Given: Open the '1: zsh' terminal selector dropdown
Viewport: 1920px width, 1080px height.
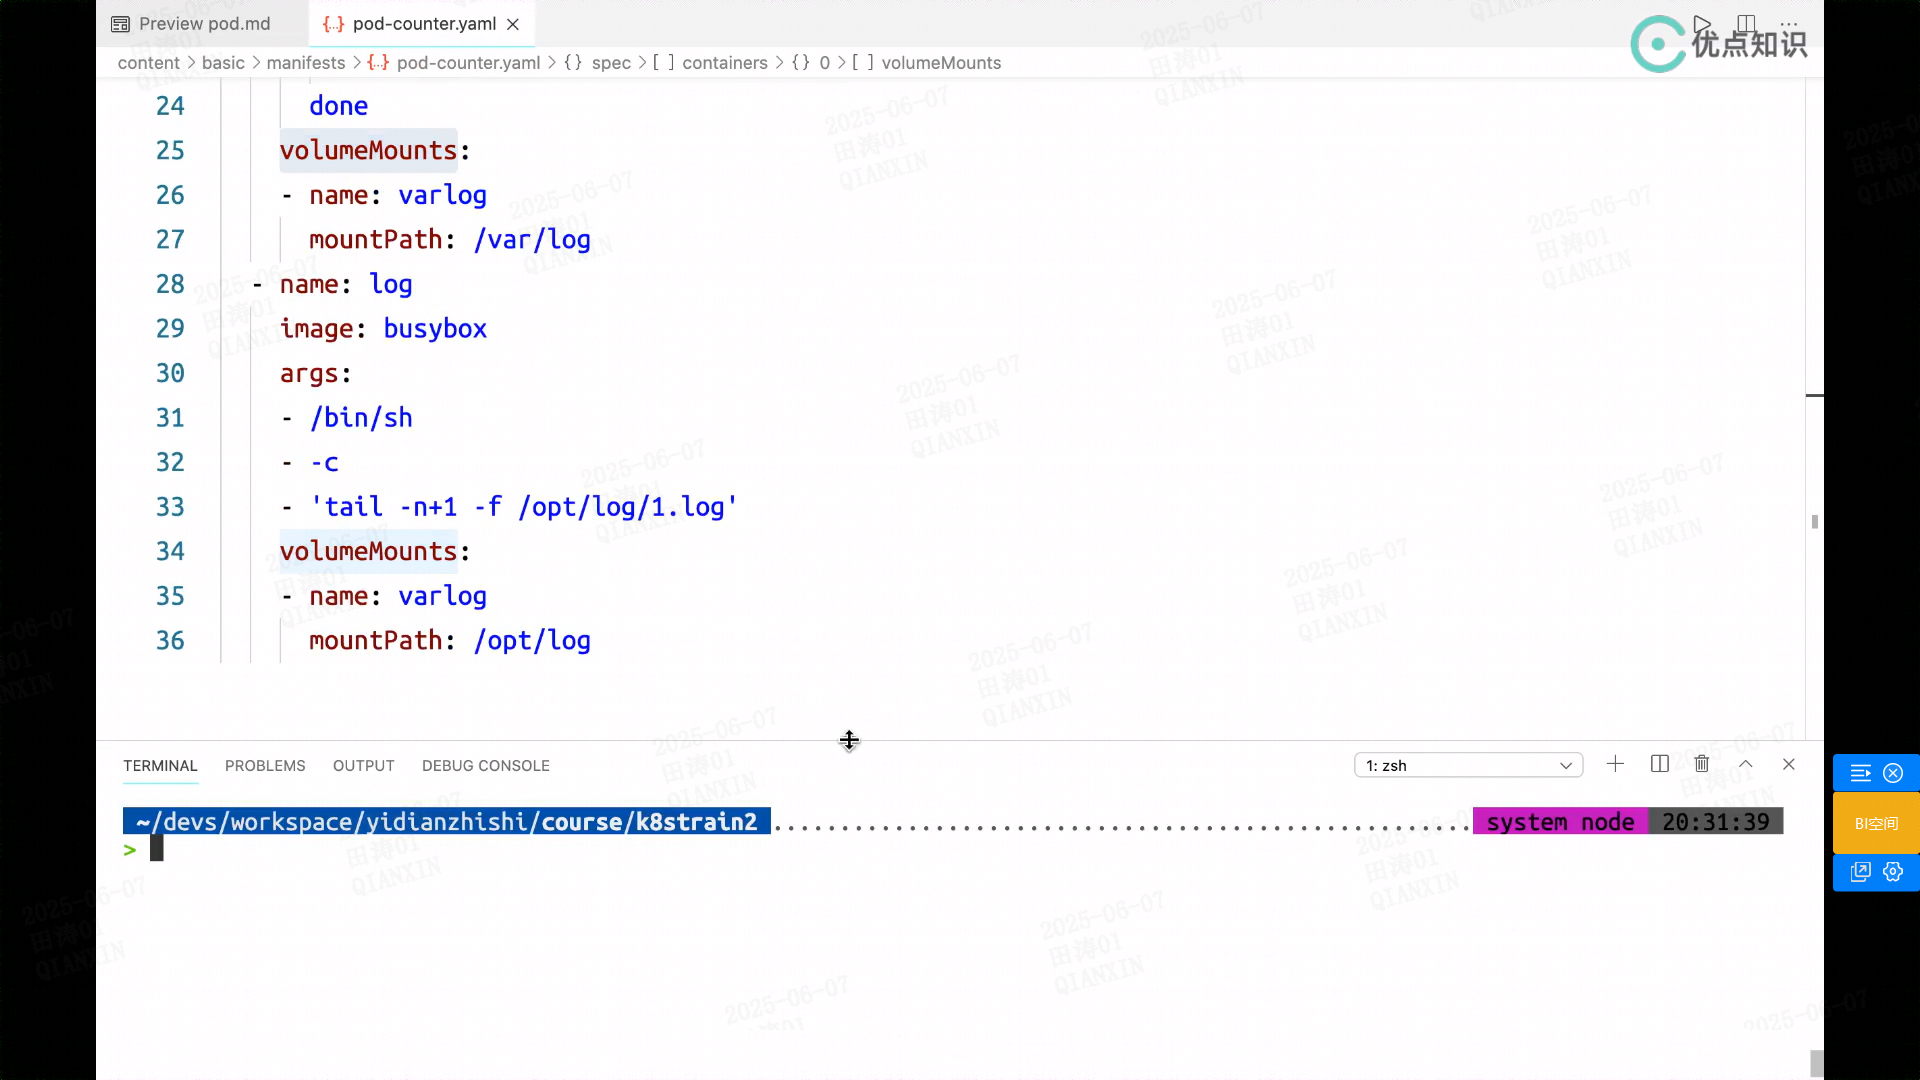Looking at the screenshot, I should (x=1468, y=765).
